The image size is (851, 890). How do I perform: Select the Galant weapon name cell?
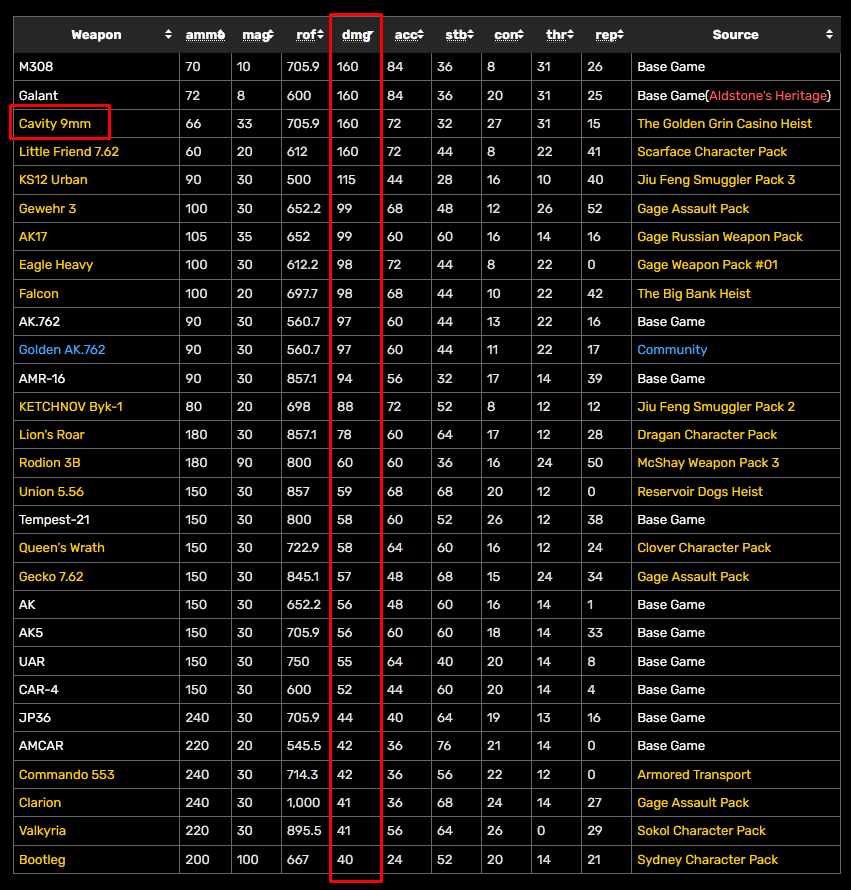[97, 95]
